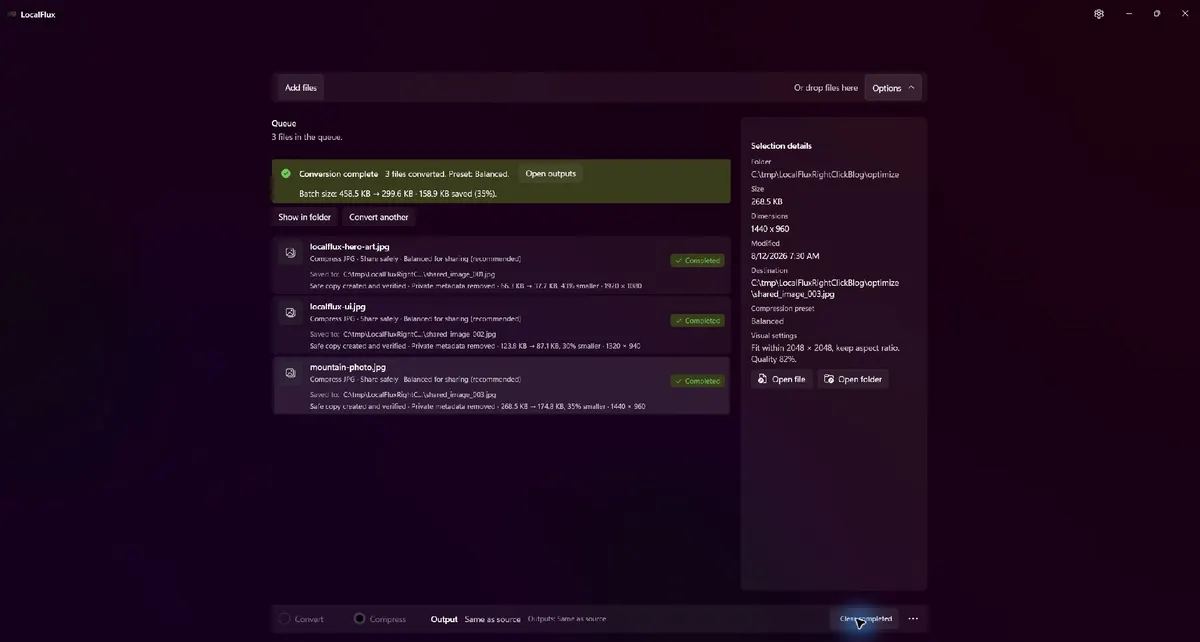This screenshot has width=1200, height=642.
Task: Click the Add files button
Action: click(301, 88)
